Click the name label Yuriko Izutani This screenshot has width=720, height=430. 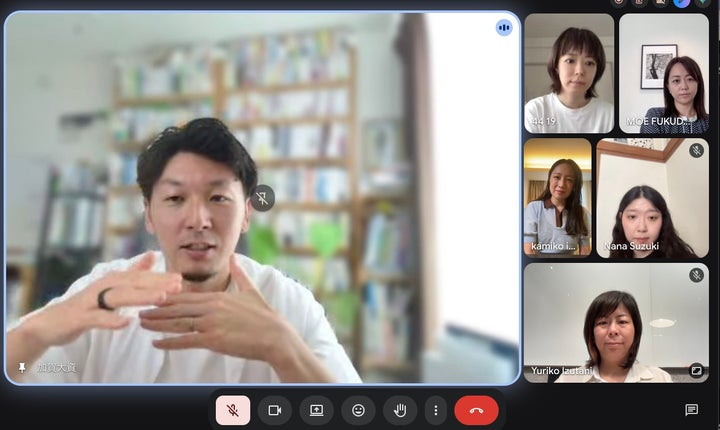pyautogui.click(x=562, y=371)
